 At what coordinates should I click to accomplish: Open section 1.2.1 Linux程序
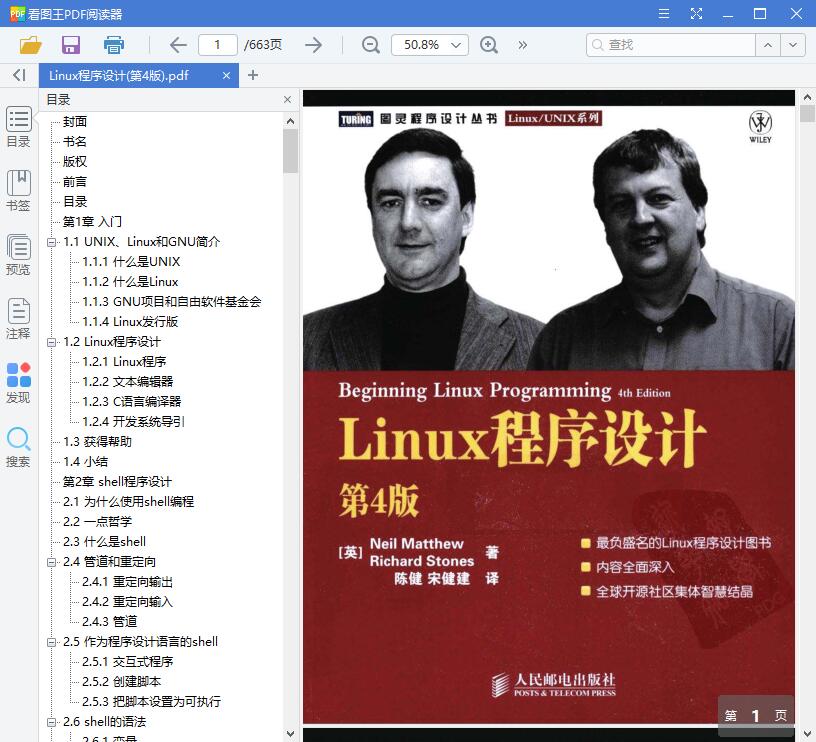point(124,362)
